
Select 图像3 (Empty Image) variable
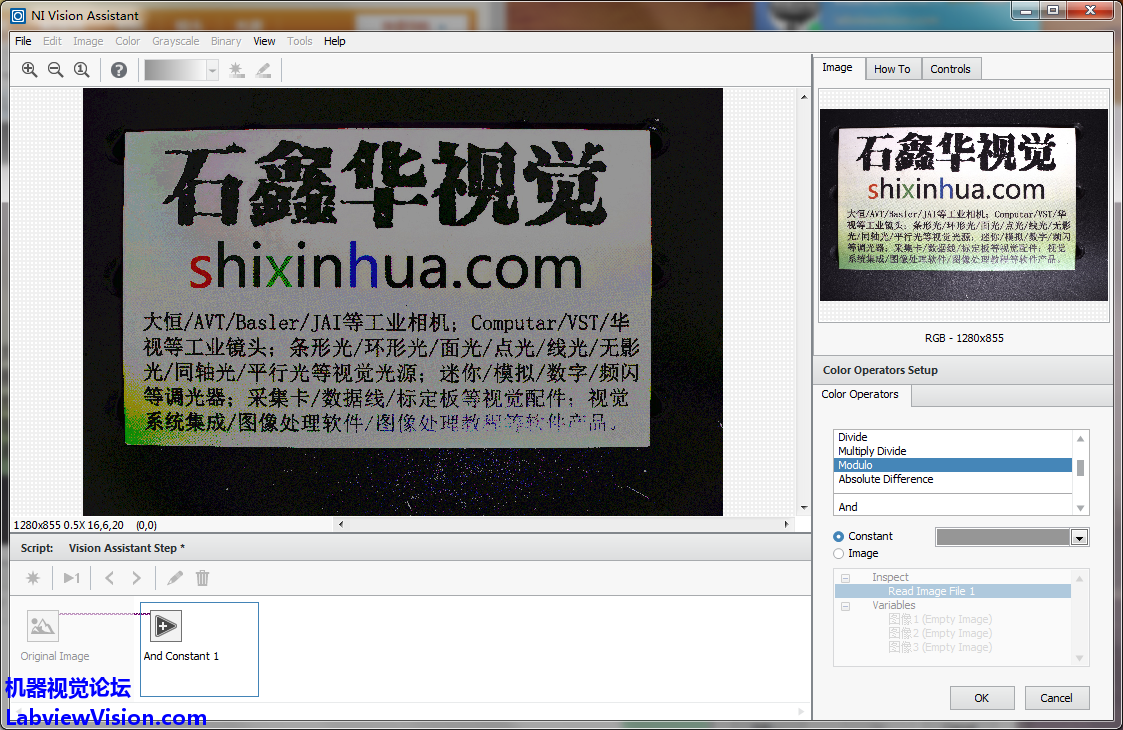pyautogui.click(x=940, y=647)
